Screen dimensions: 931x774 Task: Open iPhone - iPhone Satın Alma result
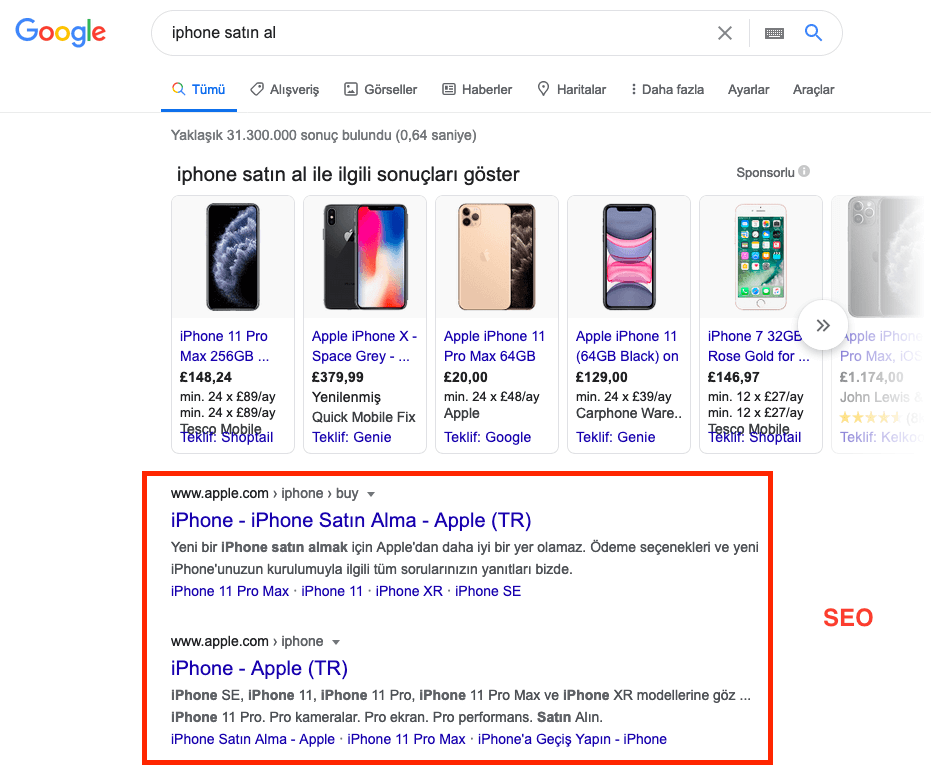[x=351, y=520]
